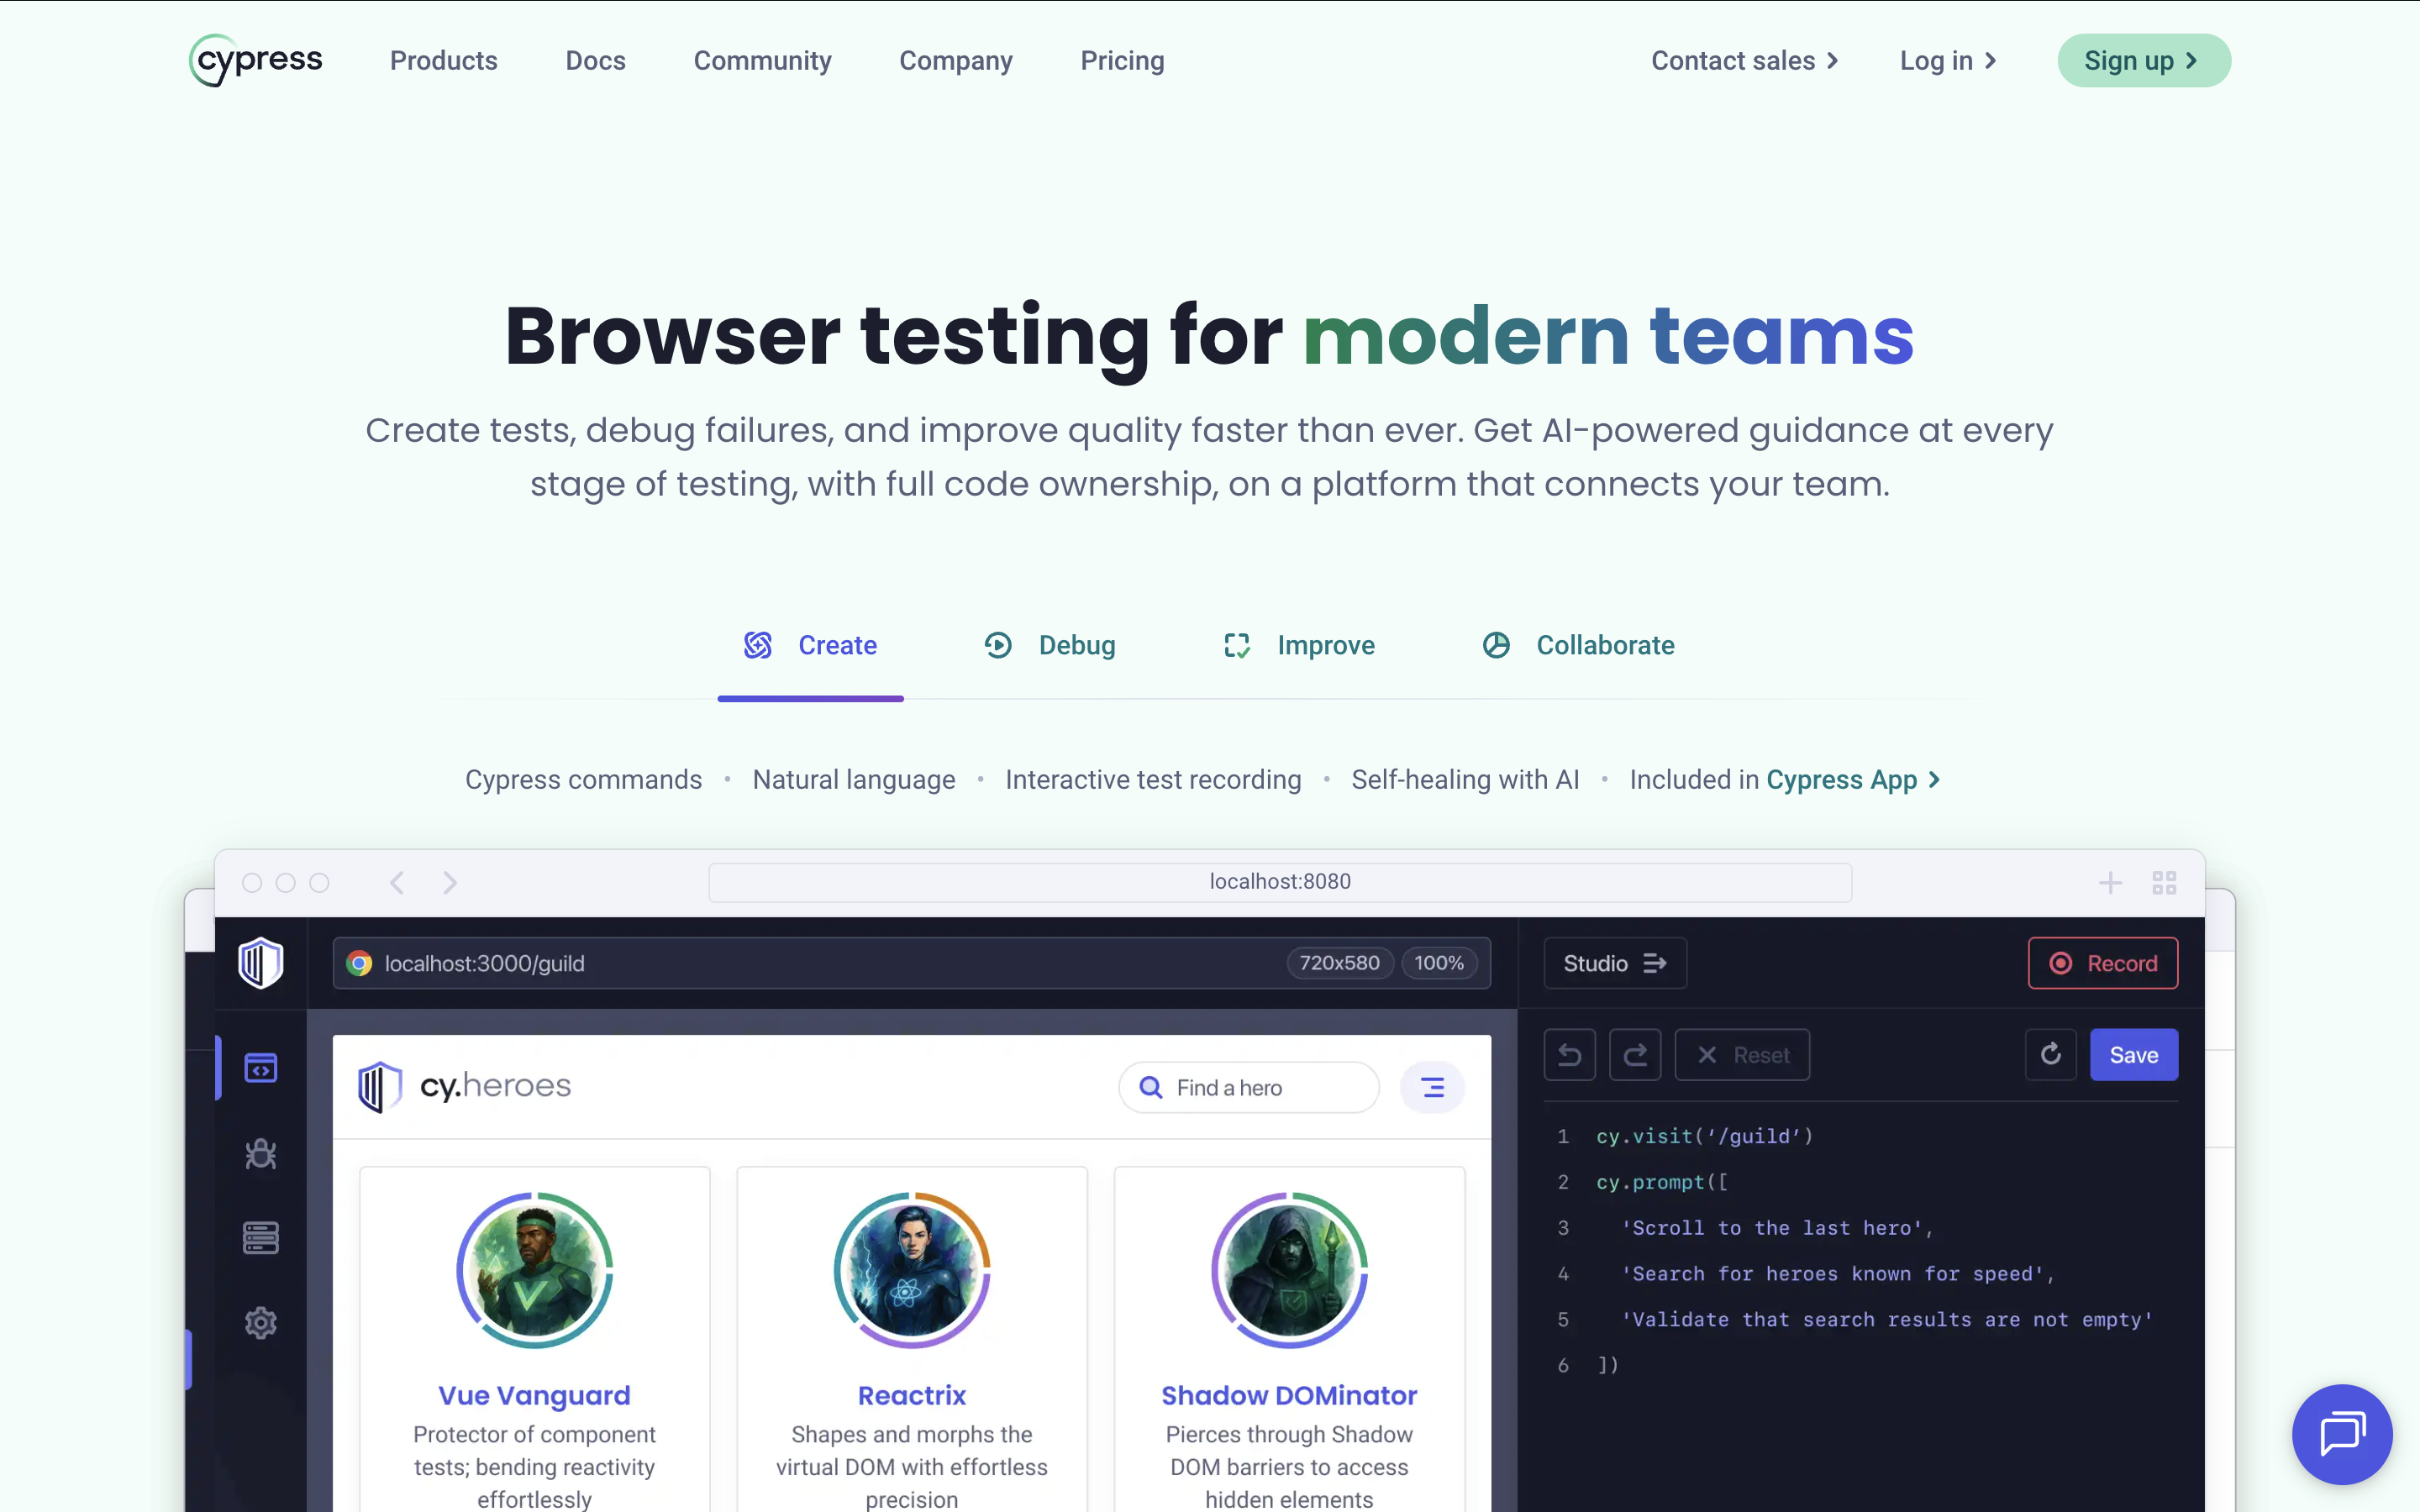This screenshot has width=2420, height=1512.
Task: Click the Cypress shield logo in the sidebar
Action: click(260, 963)
